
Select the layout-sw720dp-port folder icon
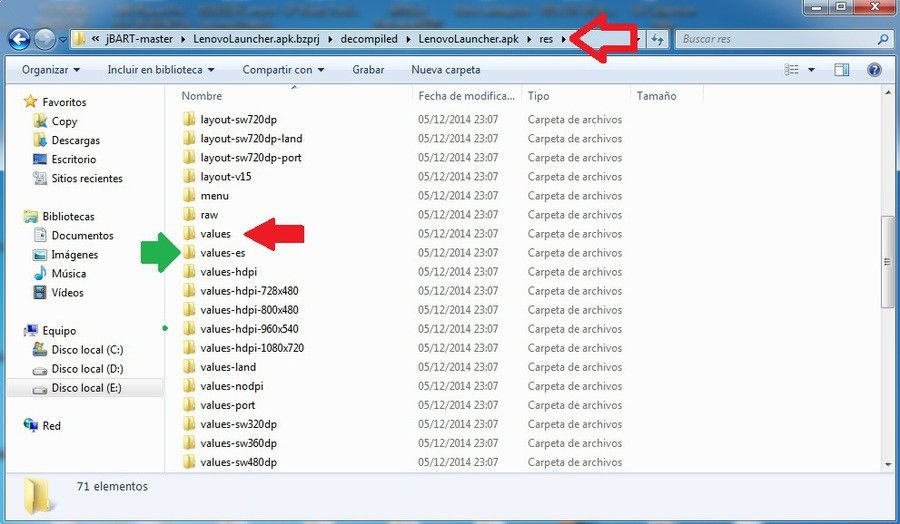[x=189, y=157]
